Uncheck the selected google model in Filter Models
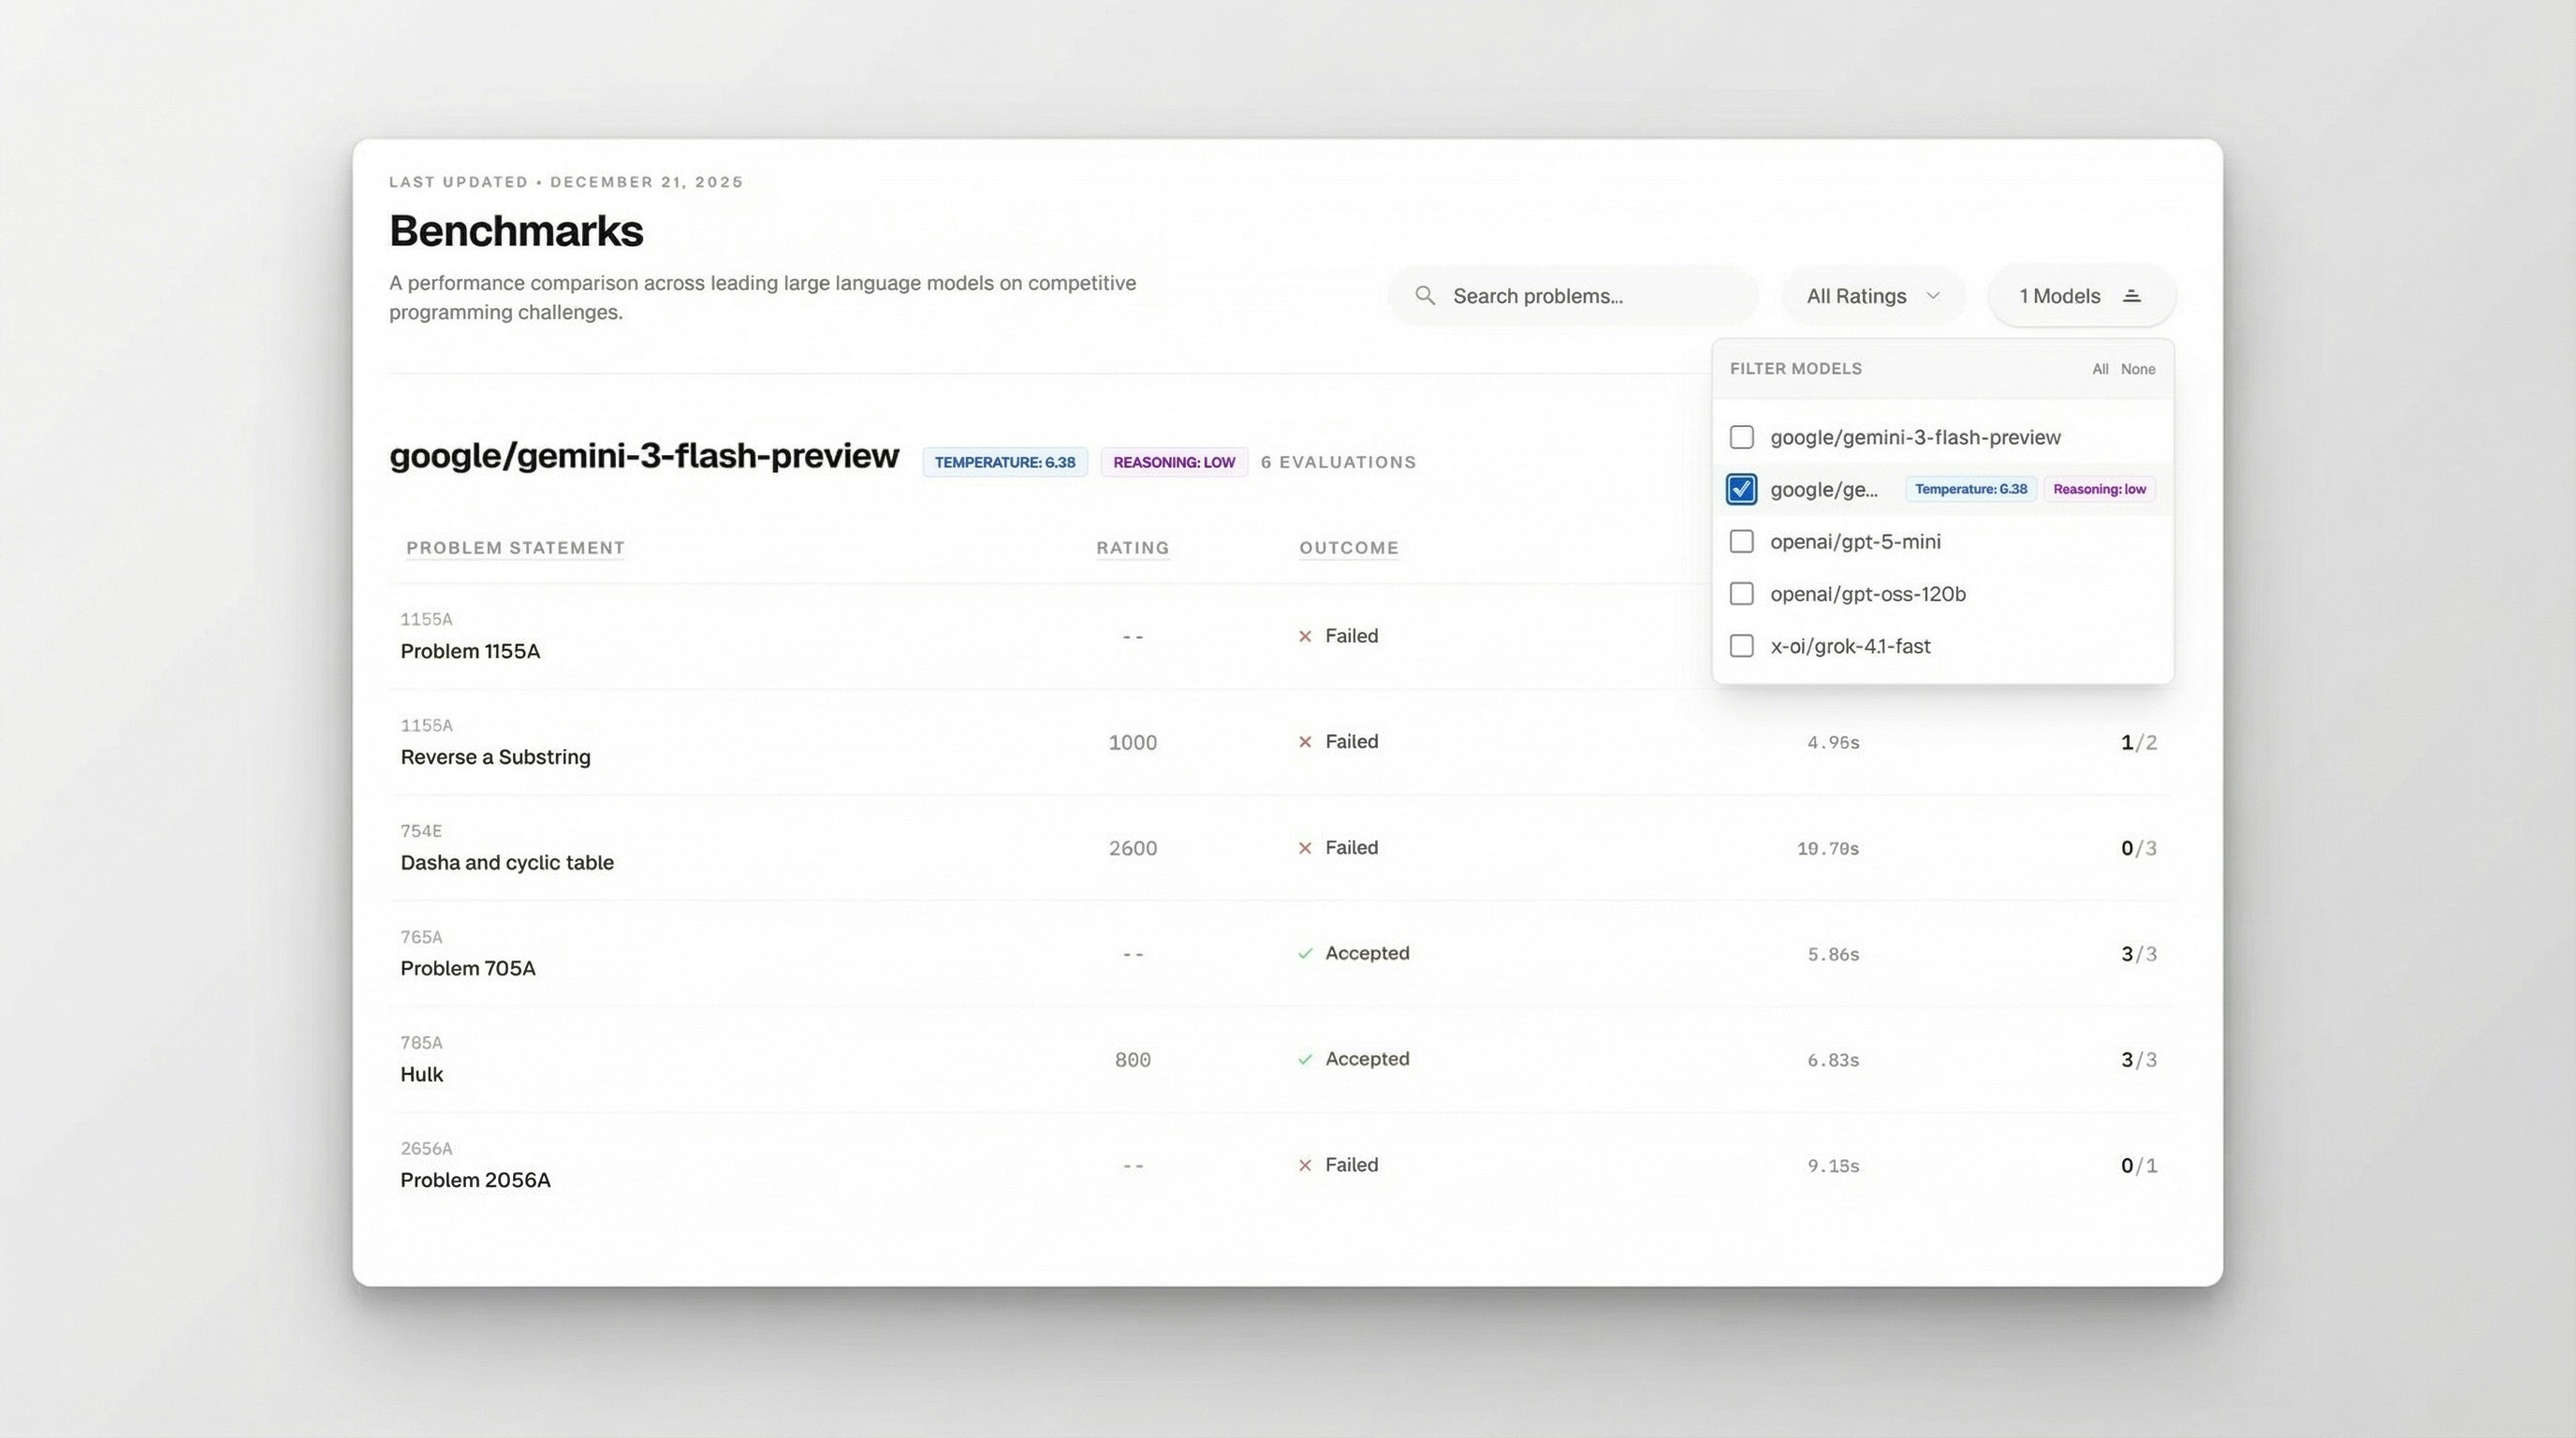The width and height of the screenshot is (2576, 1438). [1741, 489]
